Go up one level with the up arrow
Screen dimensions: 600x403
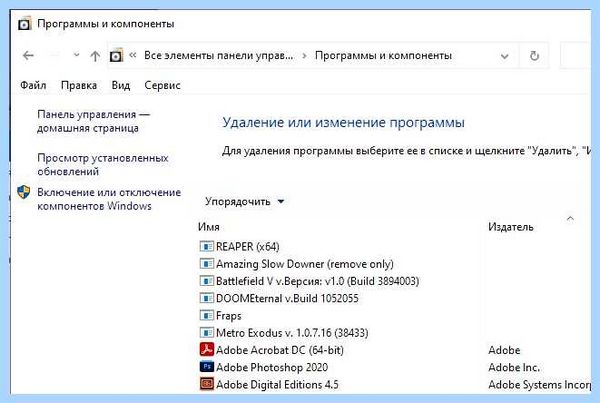click(x=95, y=56)
